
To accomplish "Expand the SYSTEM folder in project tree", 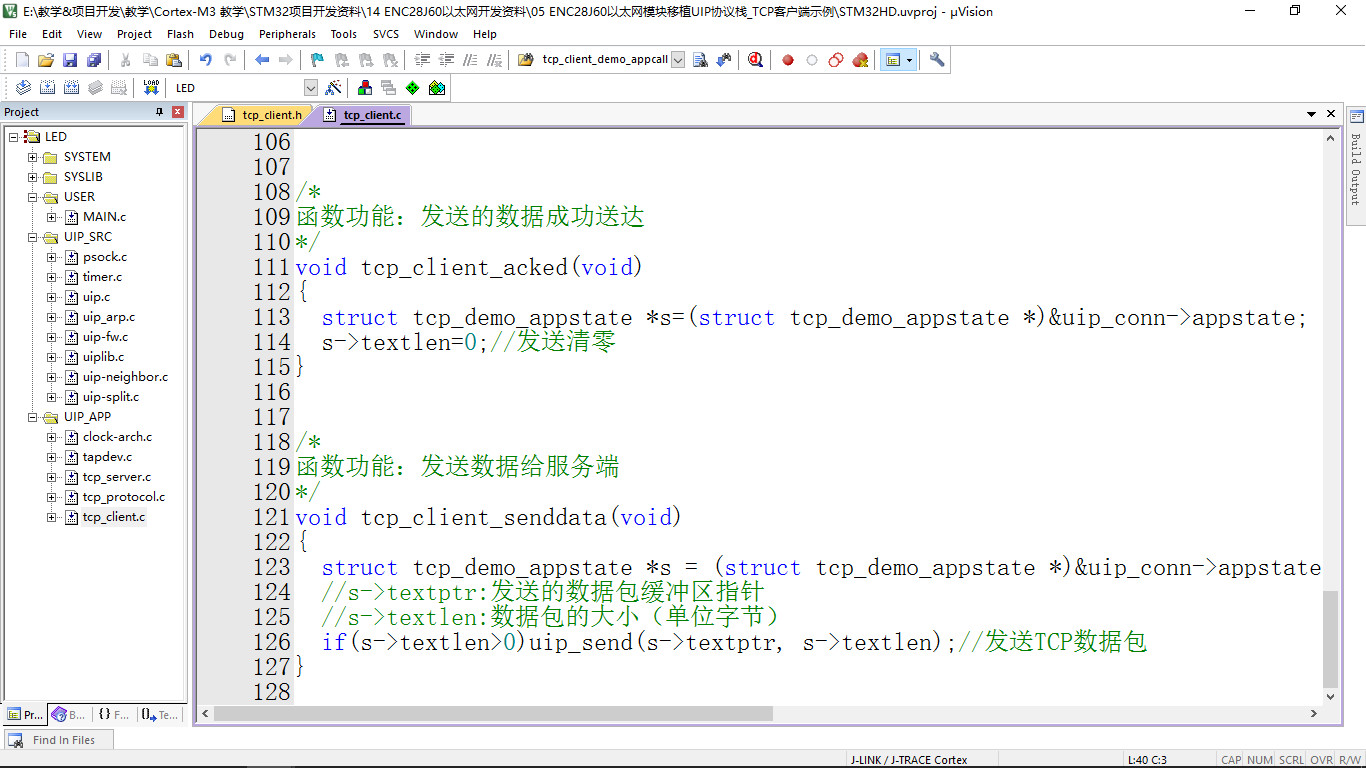I will [x=33, y=157].
